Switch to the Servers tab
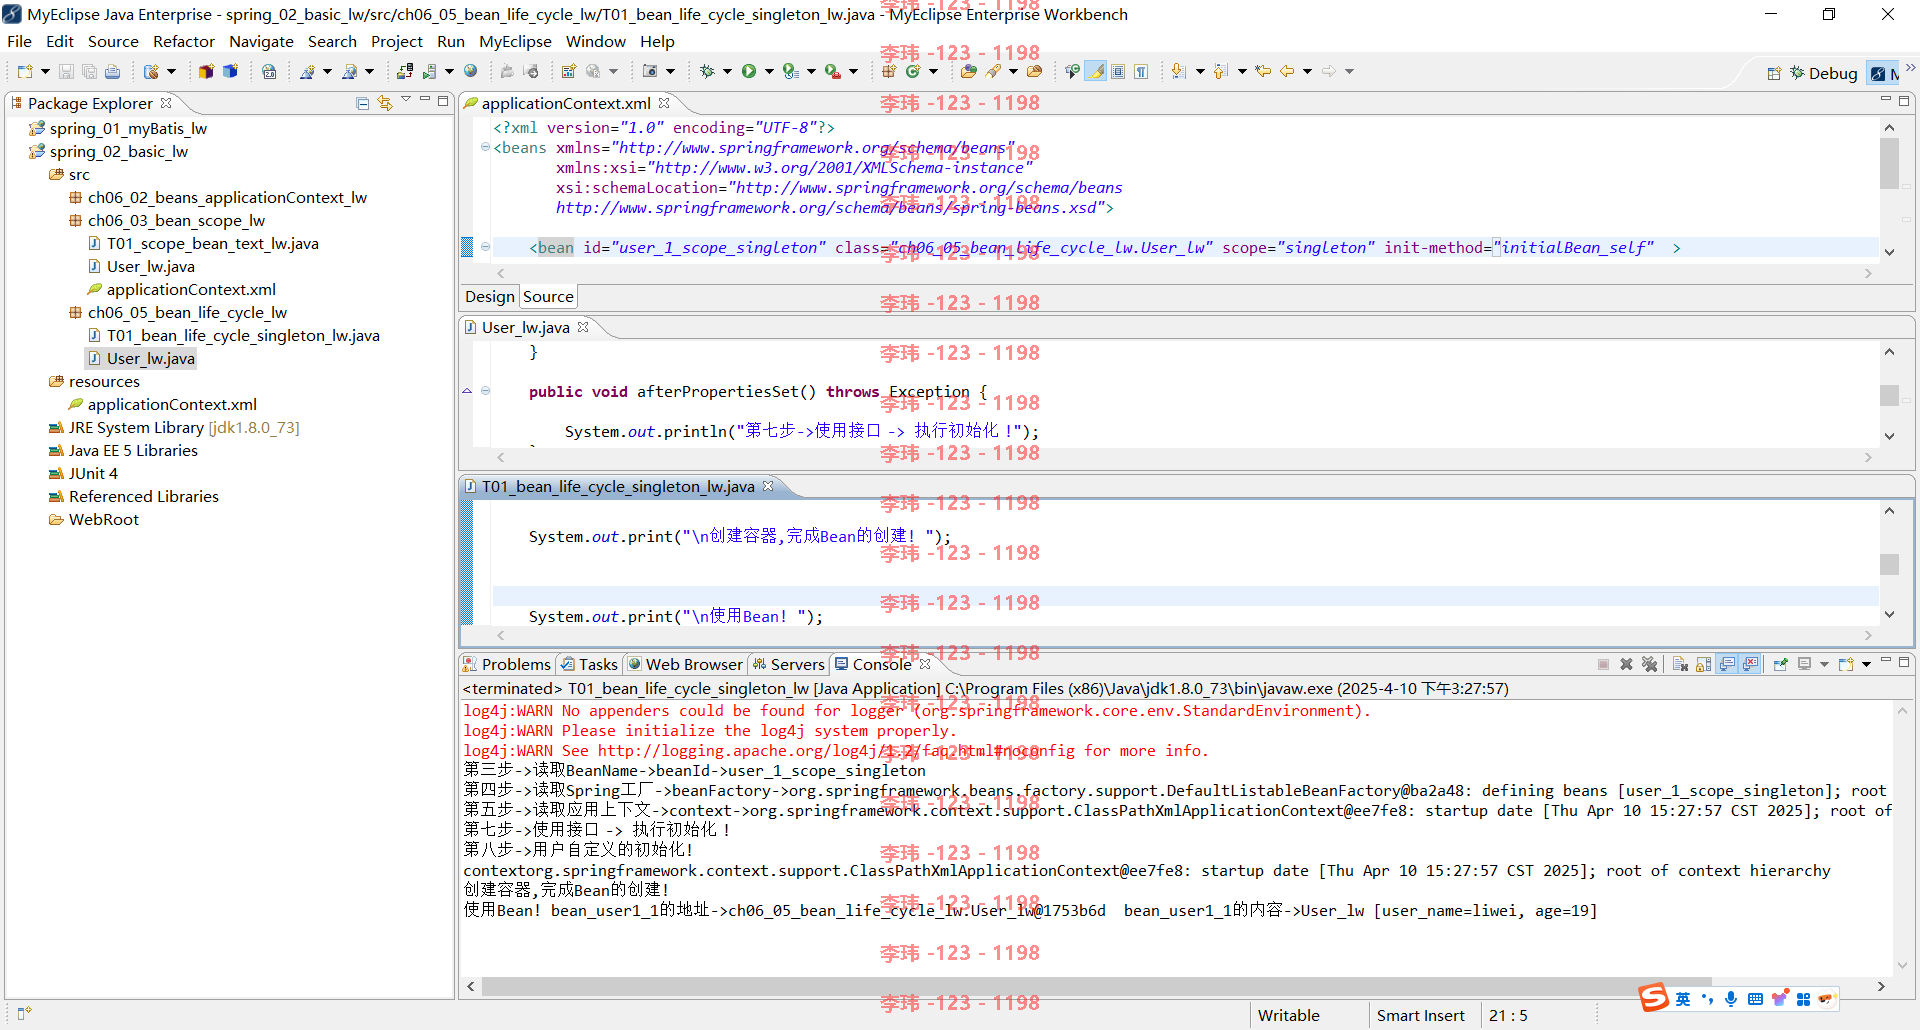 click(x=788, y=664)
